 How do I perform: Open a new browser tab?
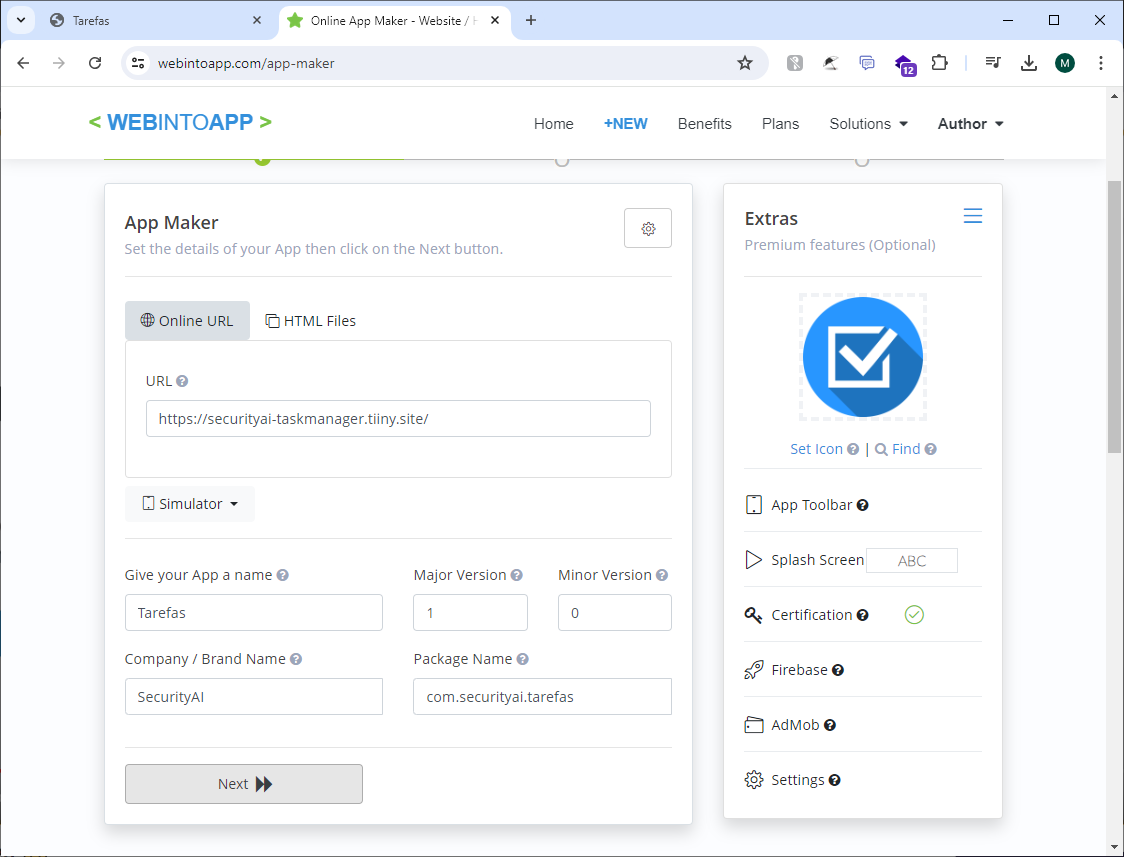(530, 20)
